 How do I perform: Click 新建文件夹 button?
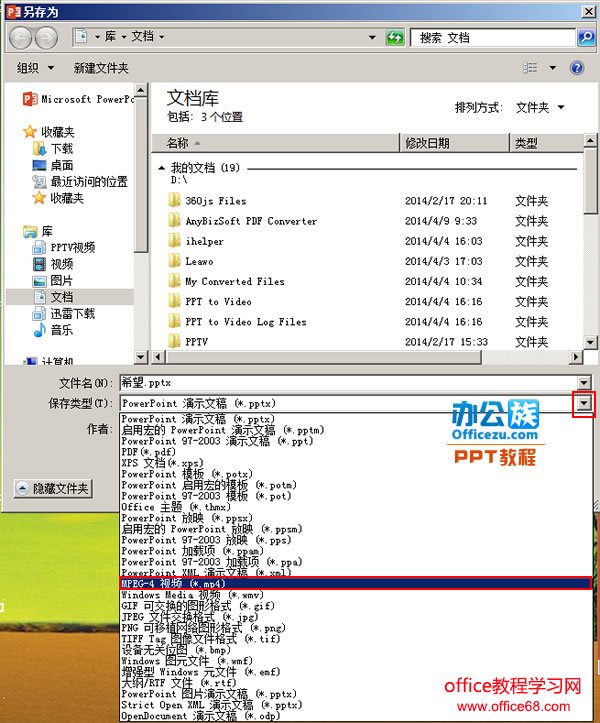point(101,68)
